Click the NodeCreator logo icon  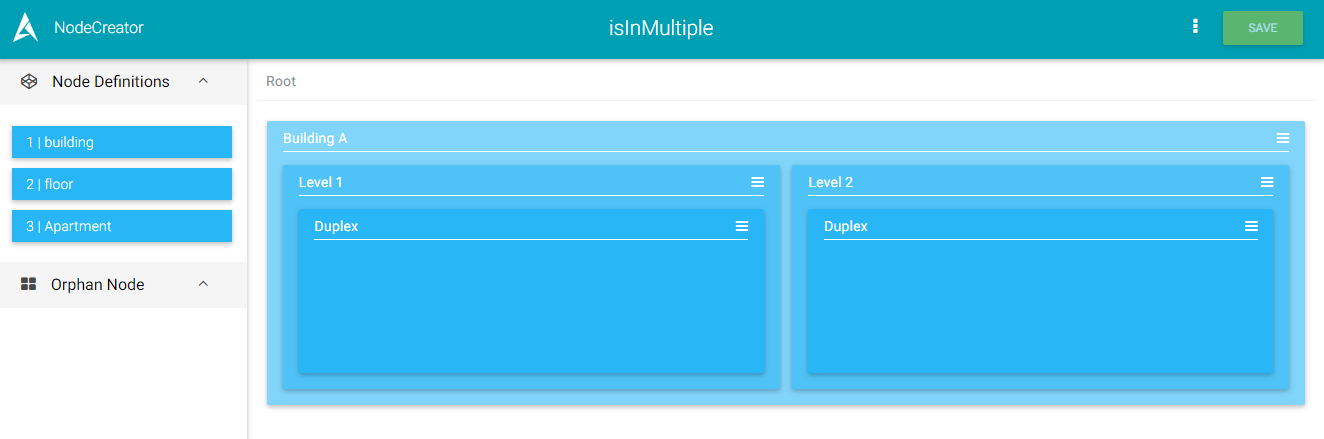[25, 28]
